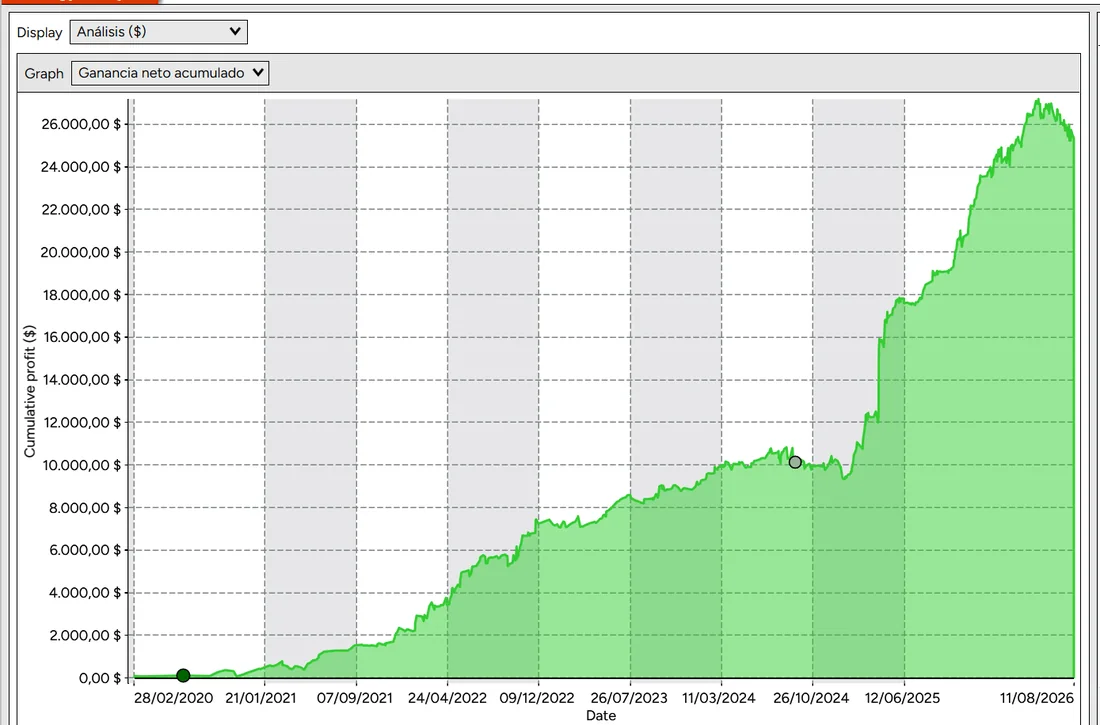Click the 4.000,00 $ y-axis label

click(x=84, y=592)
